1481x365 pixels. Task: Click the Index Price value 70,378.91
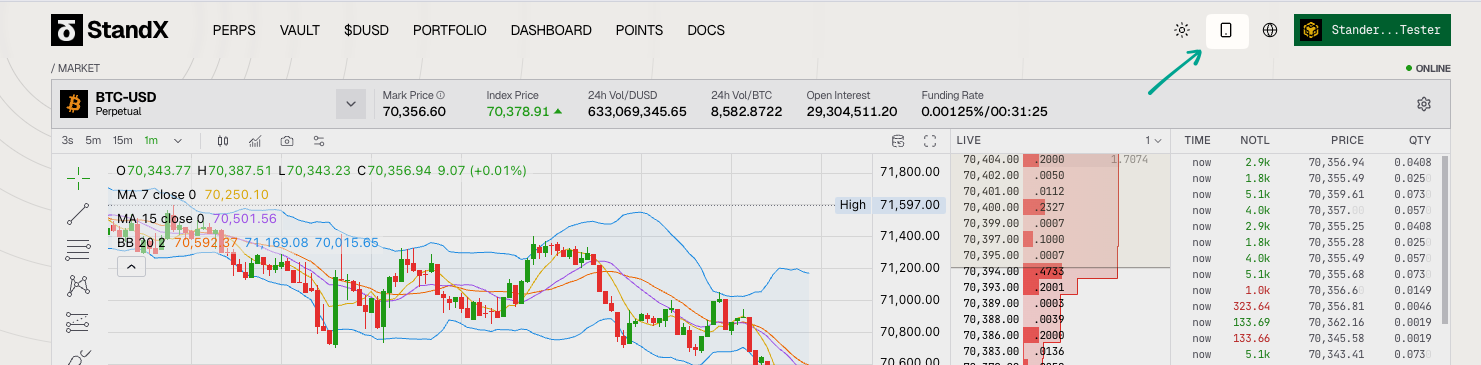(517, 111)
